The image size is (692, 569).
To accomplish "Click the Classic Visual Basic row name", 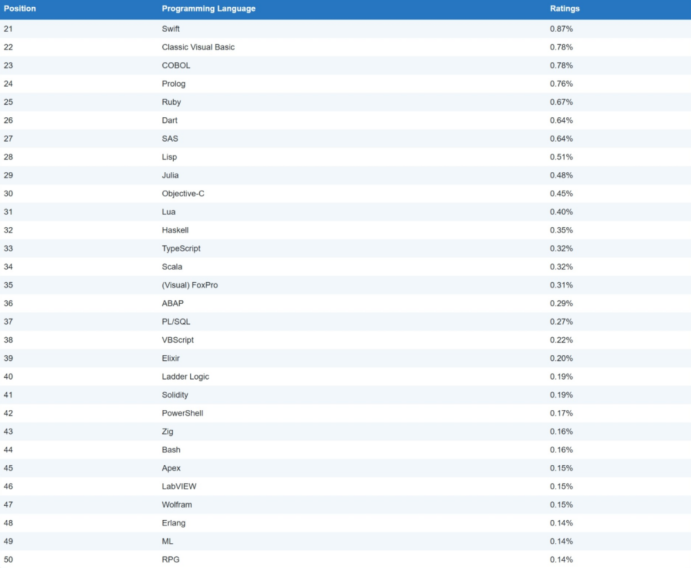I will pos(198,47).
